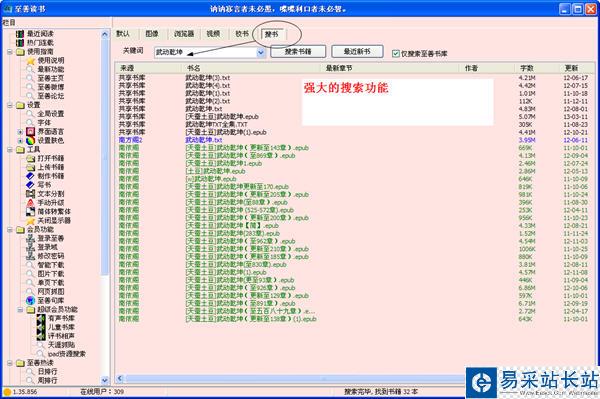The height and width of the screenshot is (399, 600).
Task: Click the star icon beside 关闭显示器
Action: [31, 221]
